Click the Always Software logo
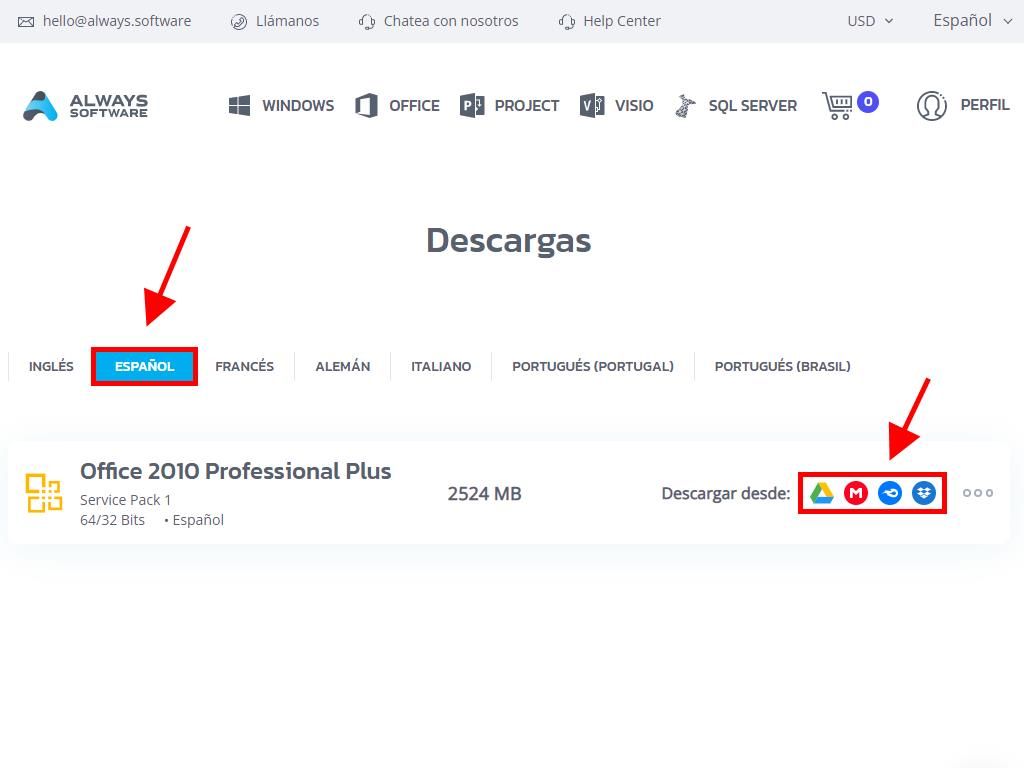The image size is (1024, 768). tap(86, 105)
